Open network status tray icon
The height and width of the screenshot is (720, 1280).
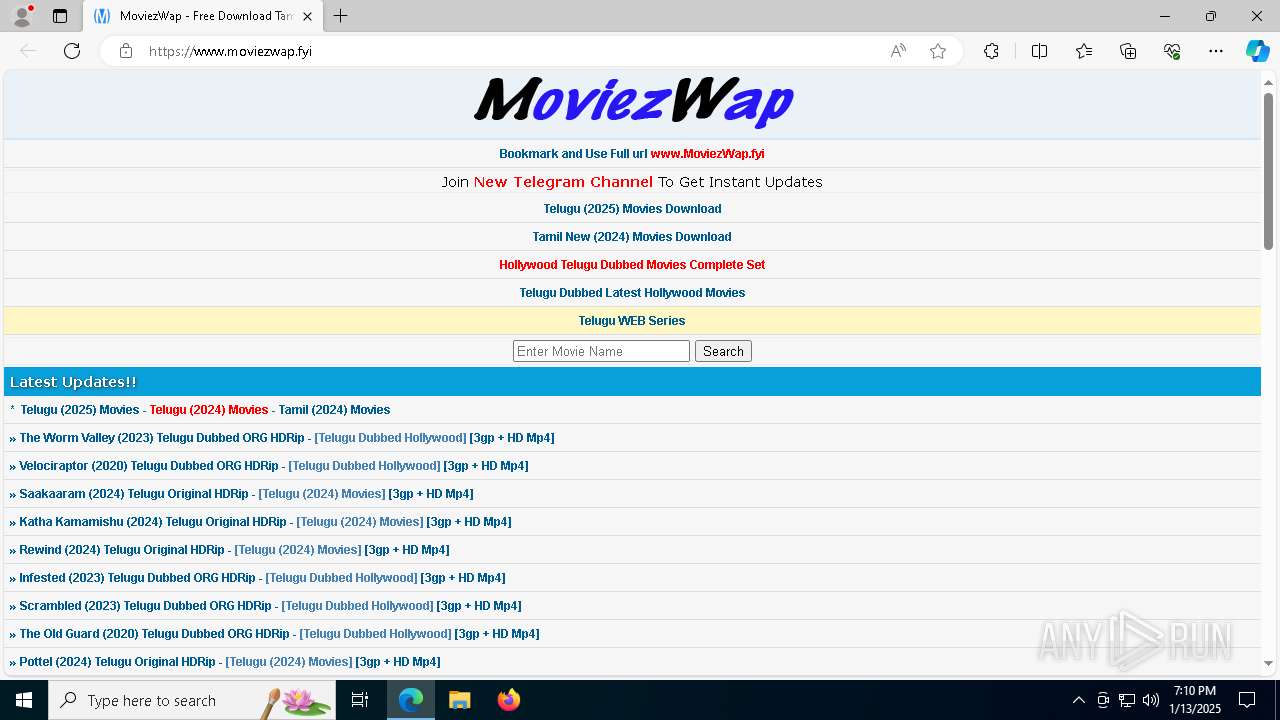click(1127, 700)
